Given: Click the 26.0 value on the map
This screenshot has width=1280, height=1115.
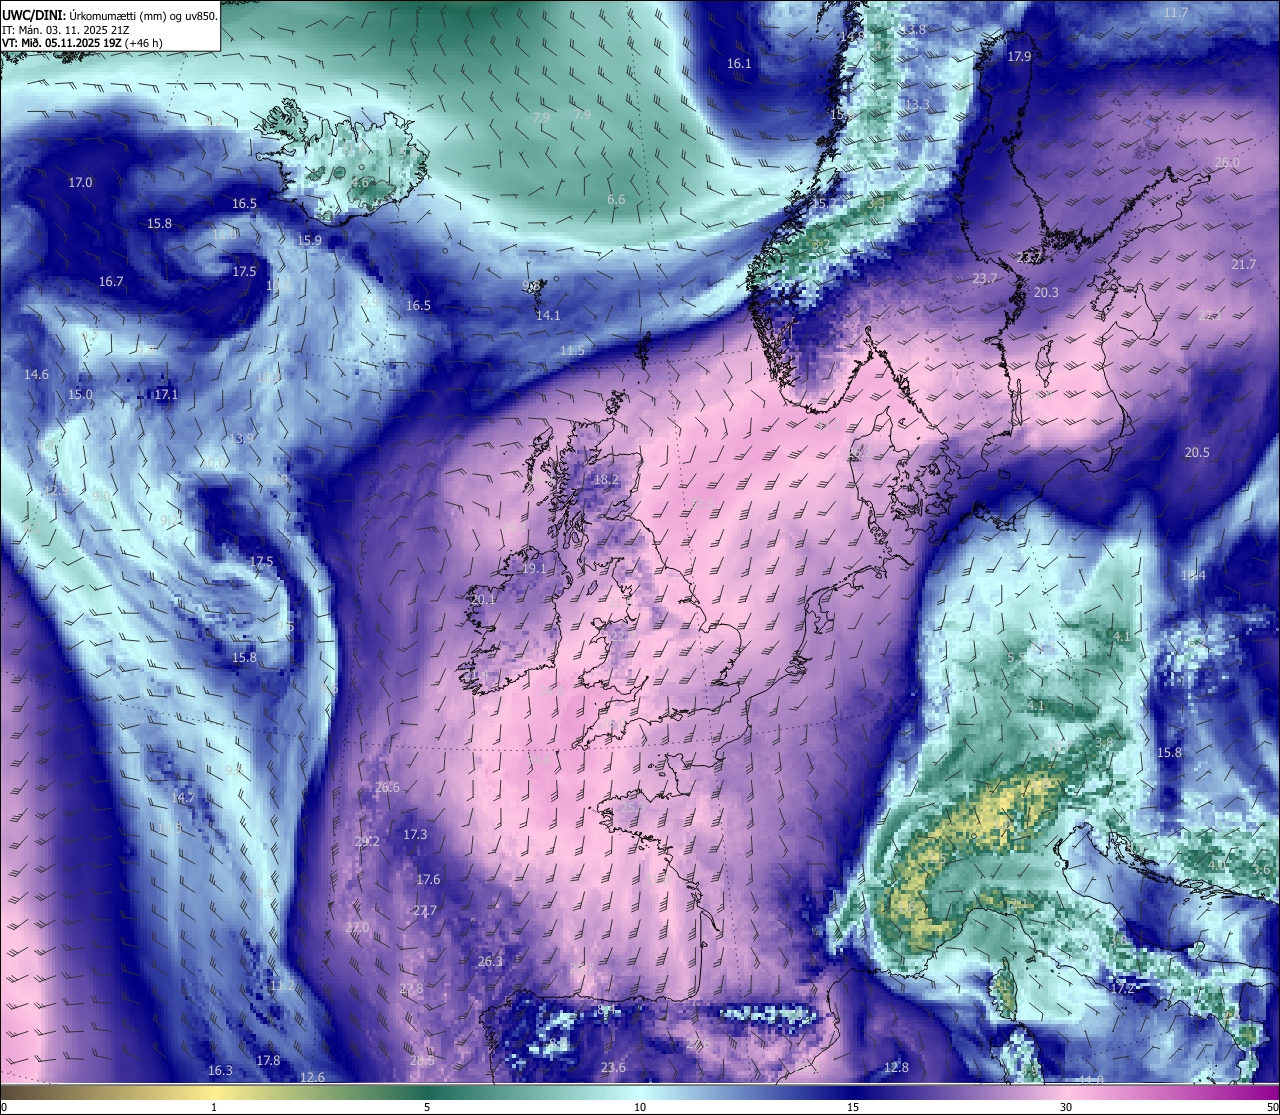Looking at the screenshot, I should pos(1227,162).
